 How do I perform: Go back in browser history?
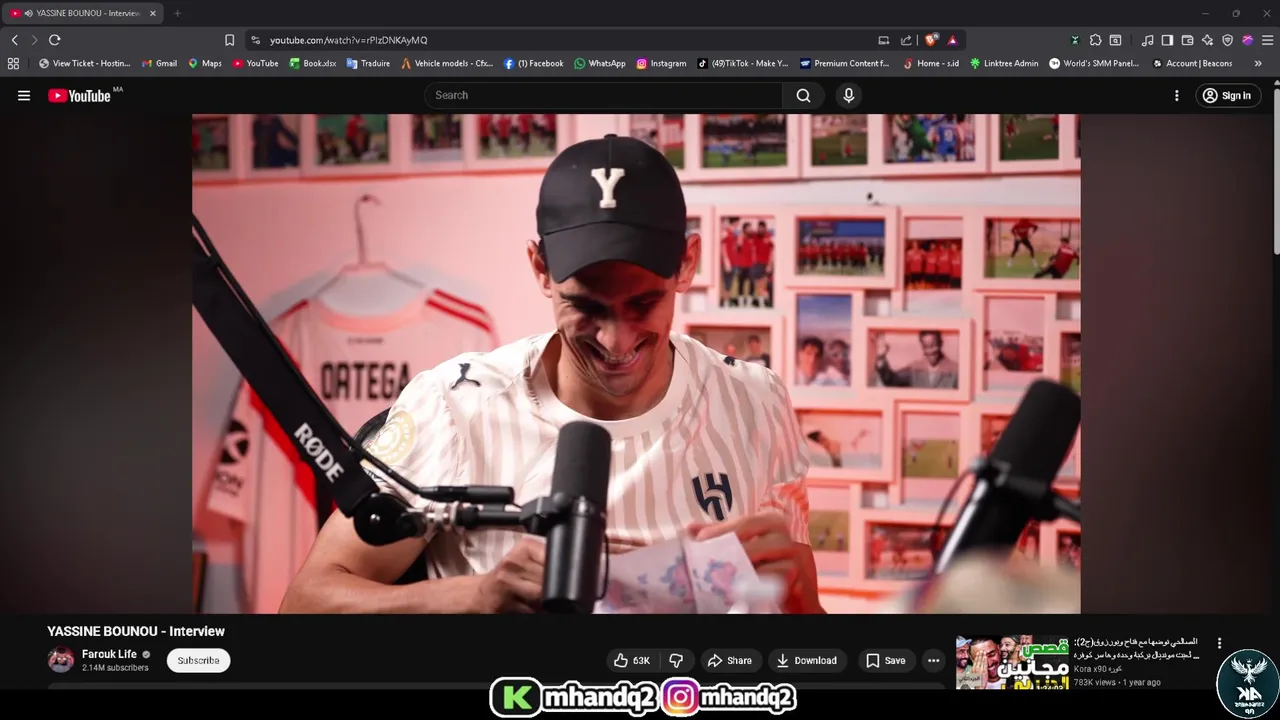click(x=14, y=40)
